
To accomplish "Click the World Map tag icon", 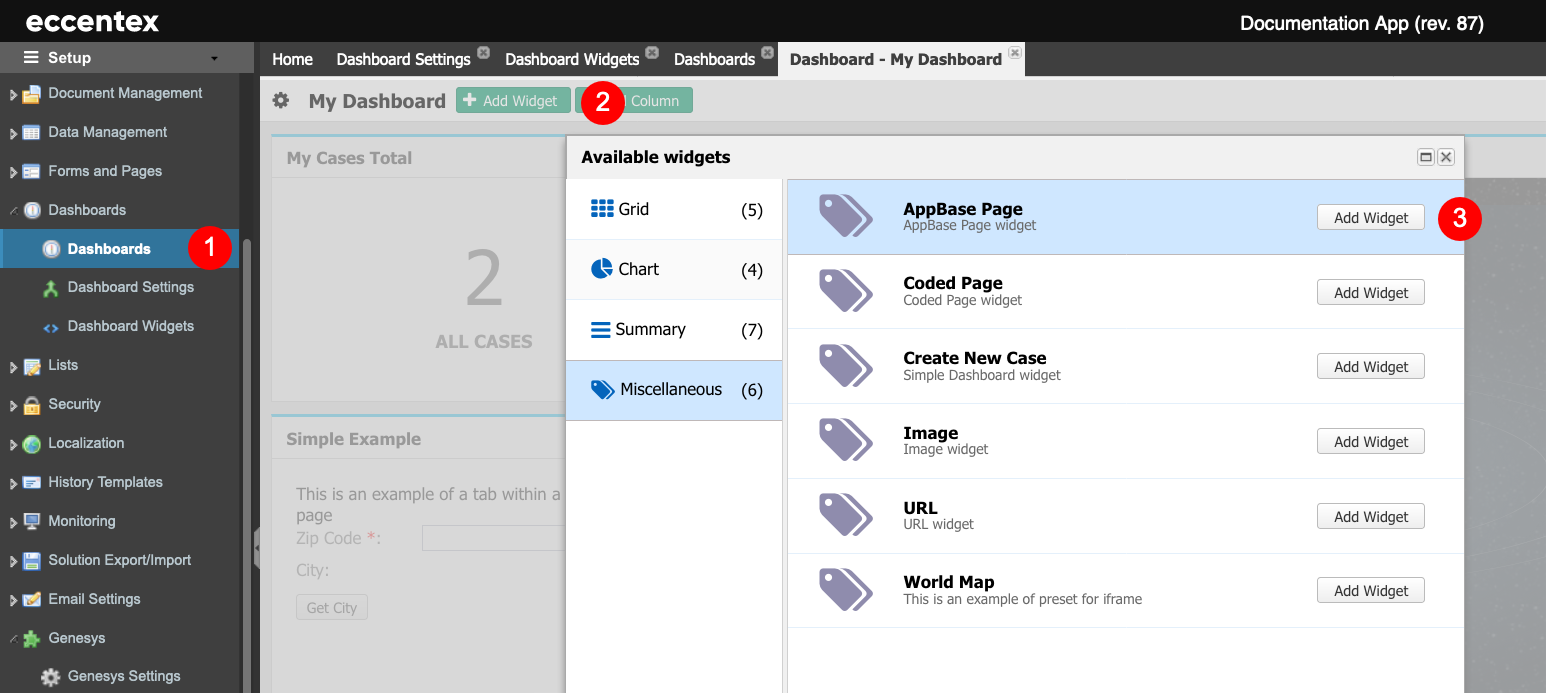I will coord(846,590).
